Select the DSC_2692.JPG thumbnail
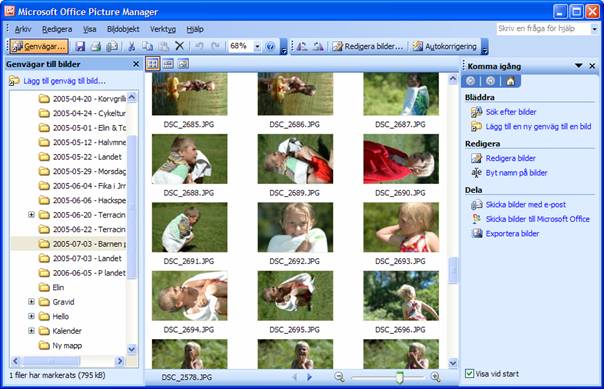This screenshot has height=389, width=604. pos(295,227)
